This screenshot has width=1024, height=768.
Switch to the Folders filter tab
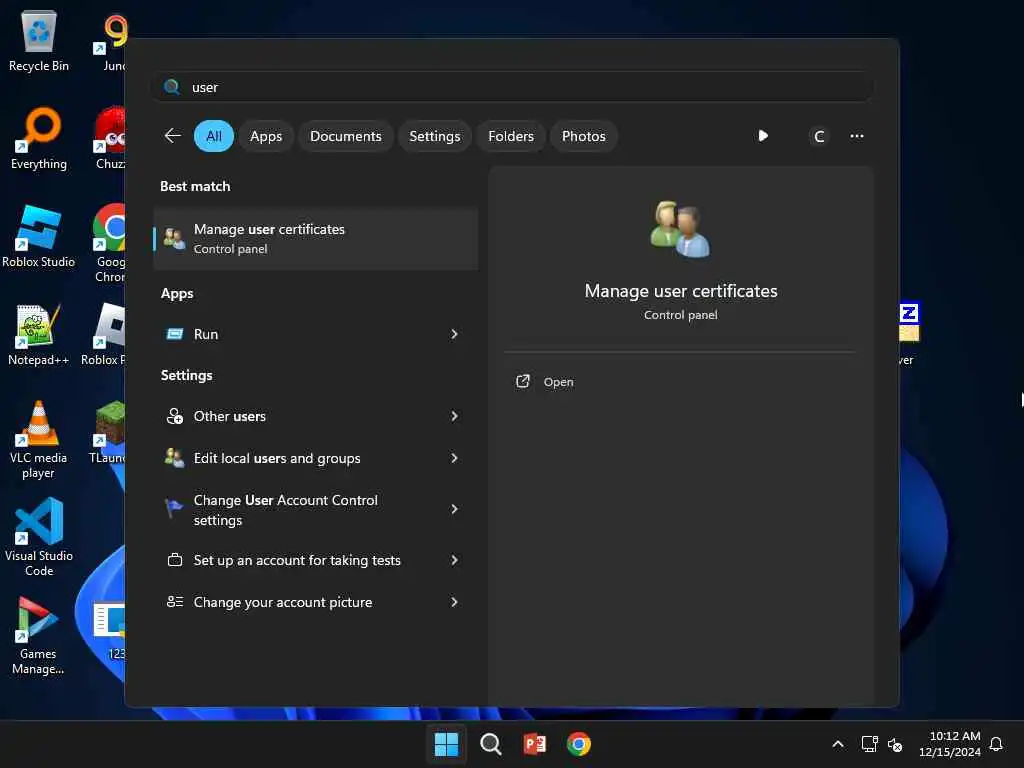point(511,136)
